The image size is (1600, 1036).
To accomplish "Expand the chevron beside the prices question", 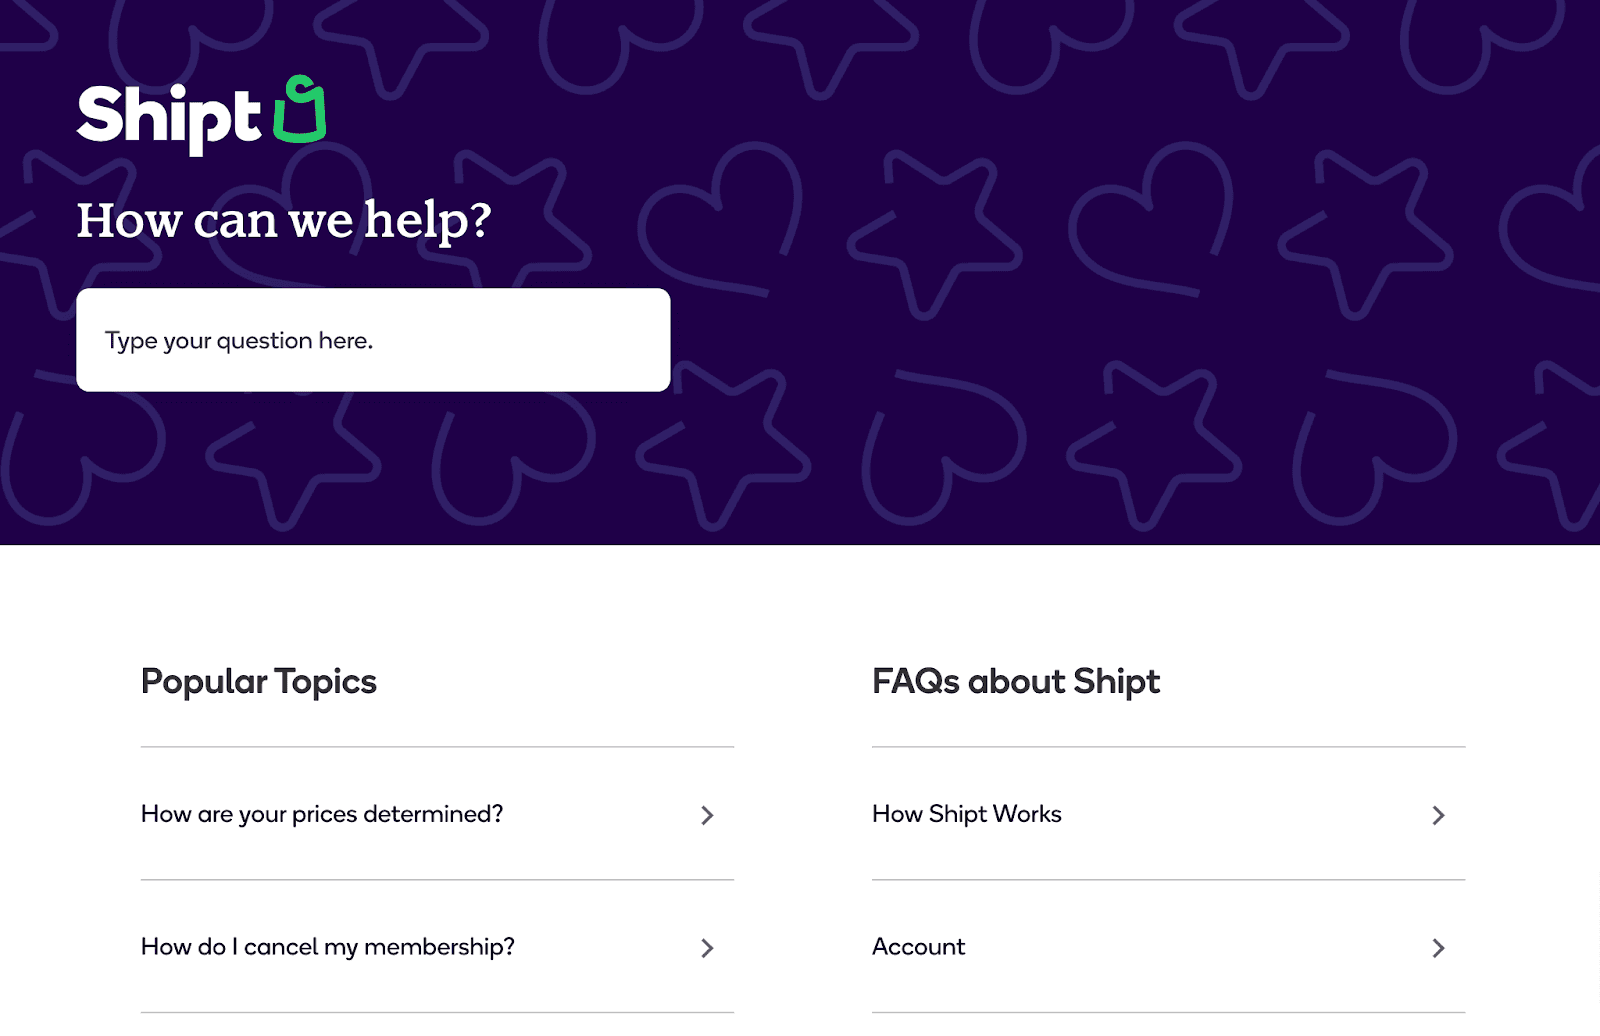I will 707,815.
